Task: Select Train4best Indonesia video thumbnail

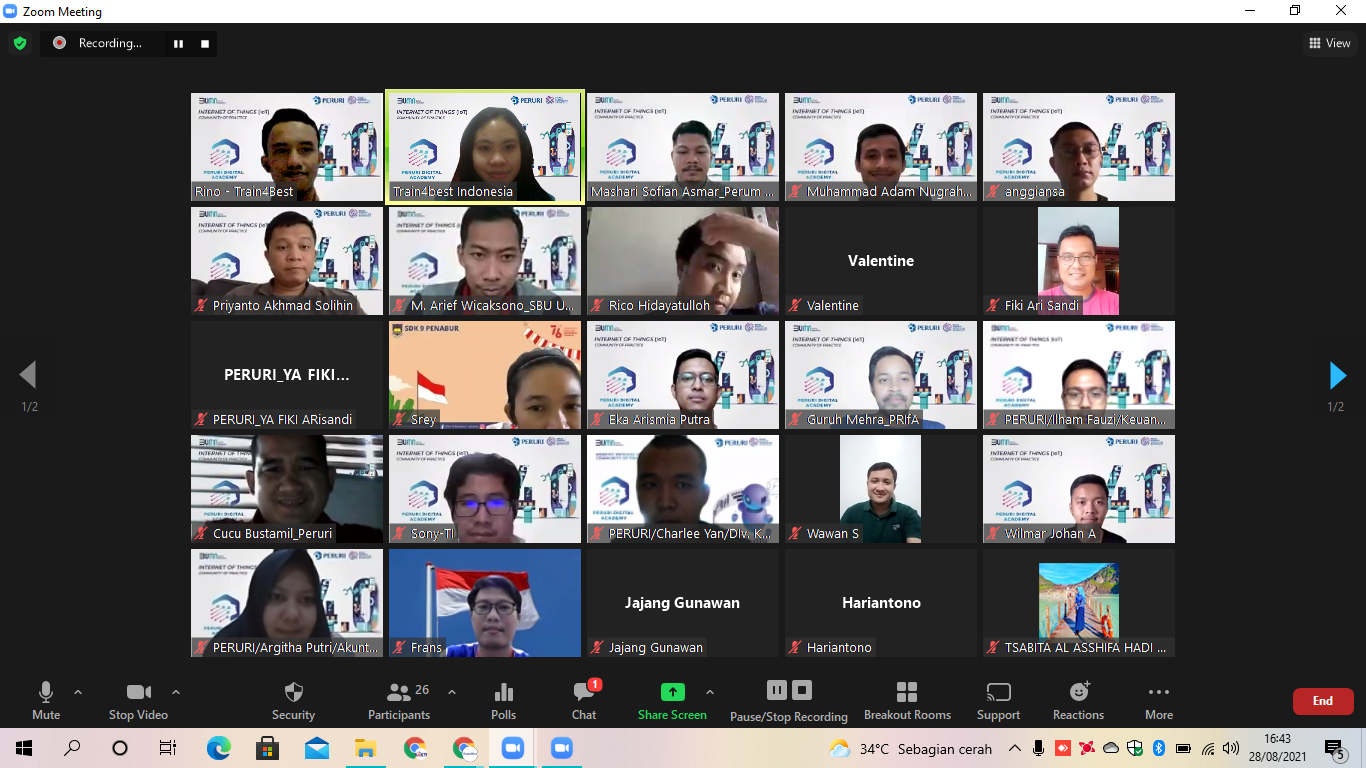Action: 485,147
